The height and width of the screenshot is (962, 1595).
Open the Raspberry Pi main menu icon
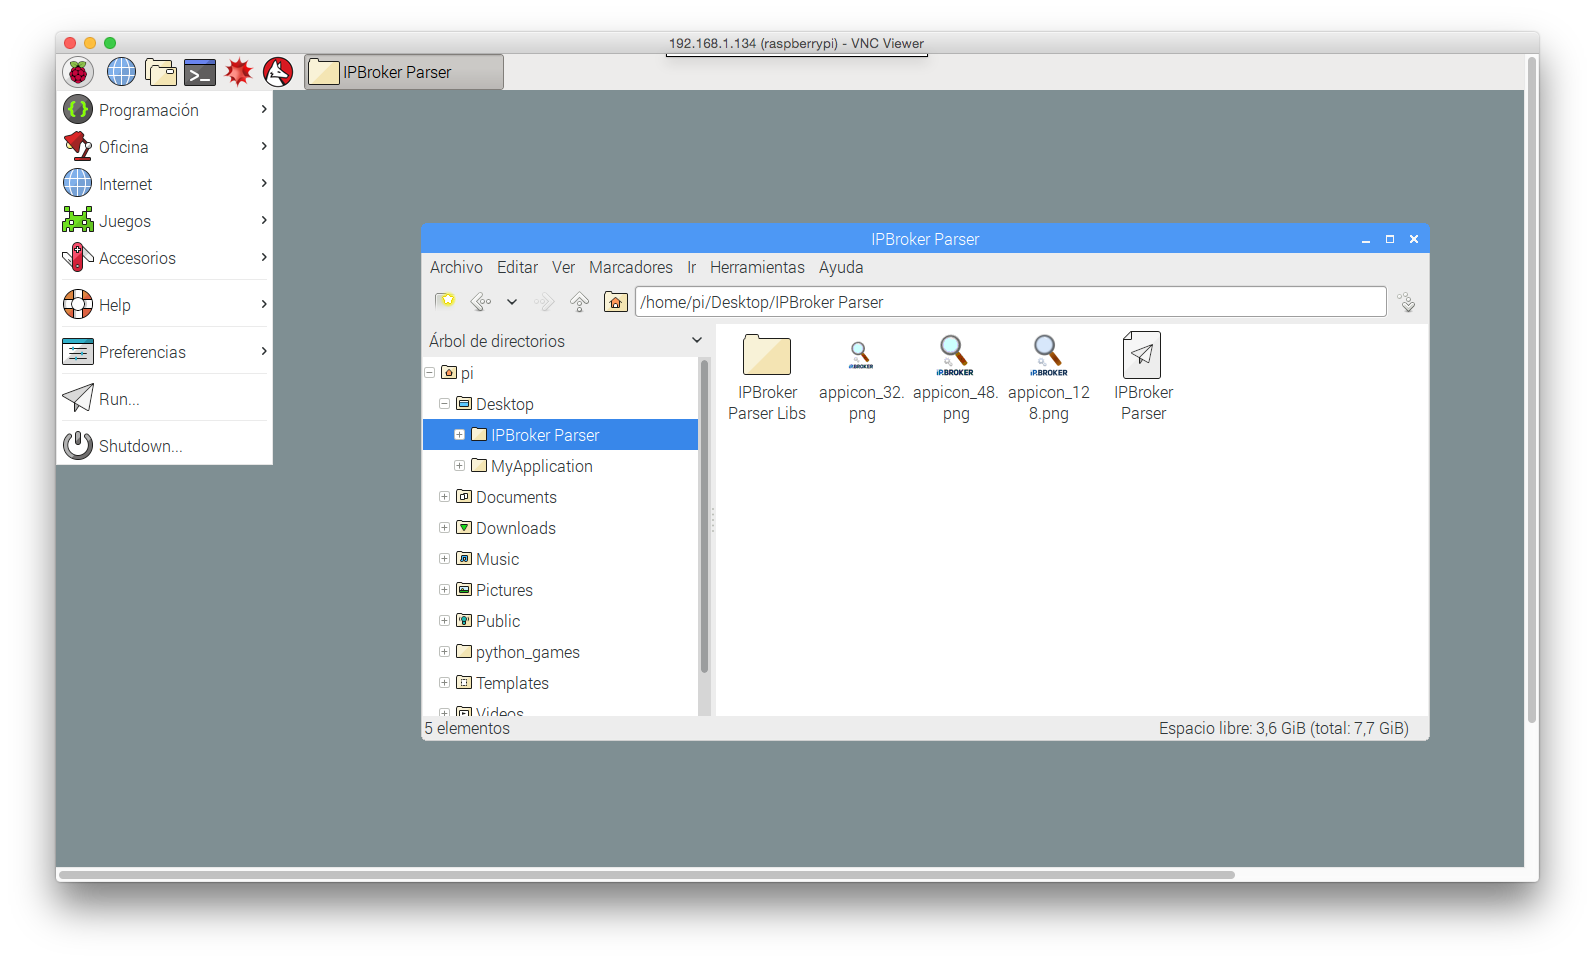[78, 72]
